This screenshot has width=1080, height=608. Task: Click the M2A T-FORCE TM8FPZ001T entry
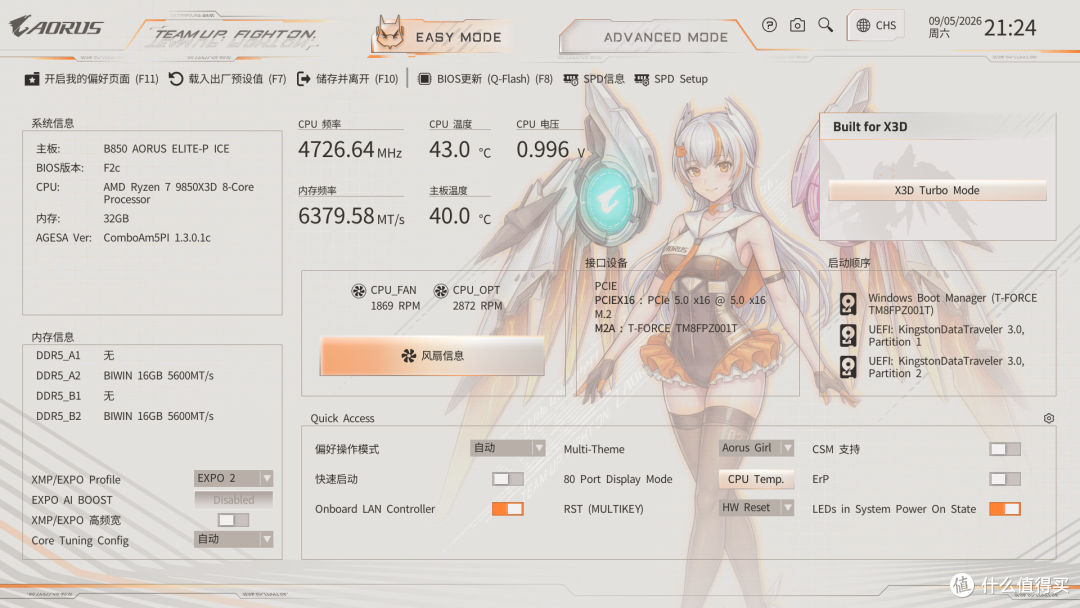click(x=665, y=328)
